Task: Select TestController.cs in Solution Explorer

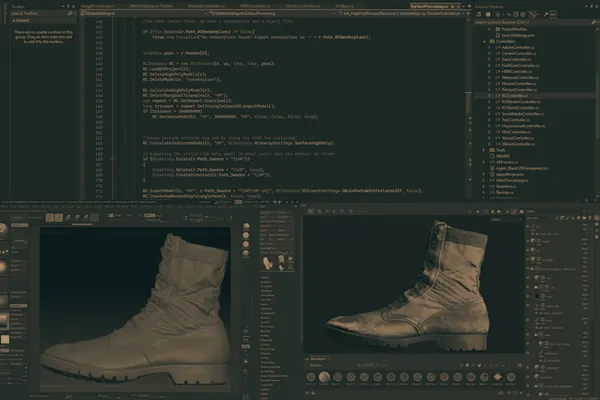Action: (x=516, y=120)
